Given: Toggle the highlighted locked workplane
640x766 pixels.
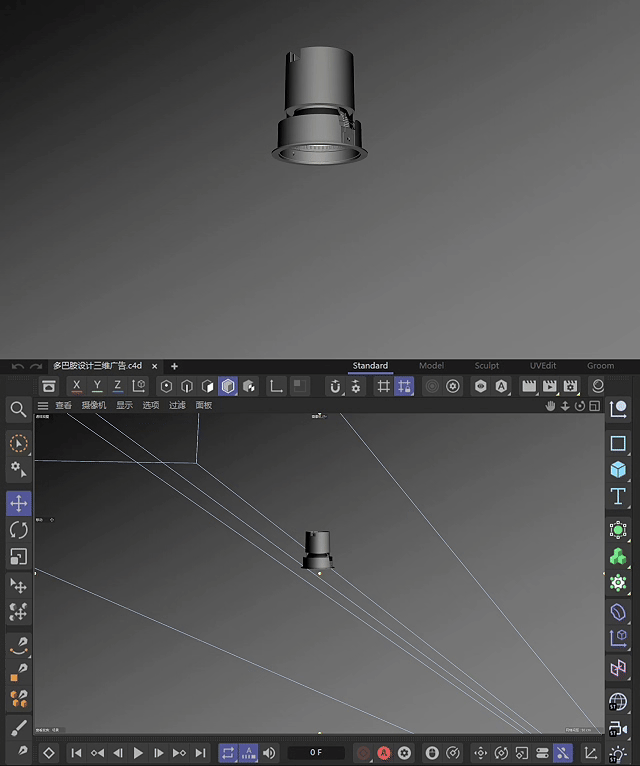Looking at the screenshot, I should 404,386.
